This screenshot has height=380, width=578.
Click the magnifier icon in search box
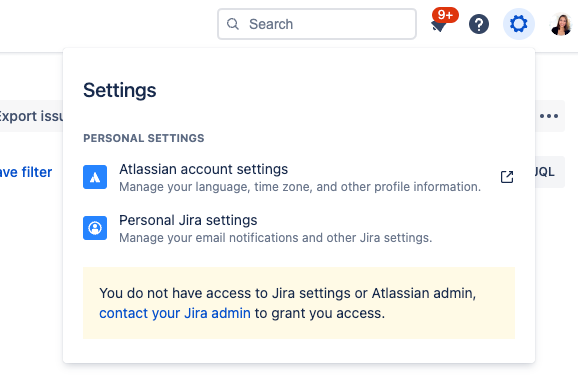click(x=233, y=24)
